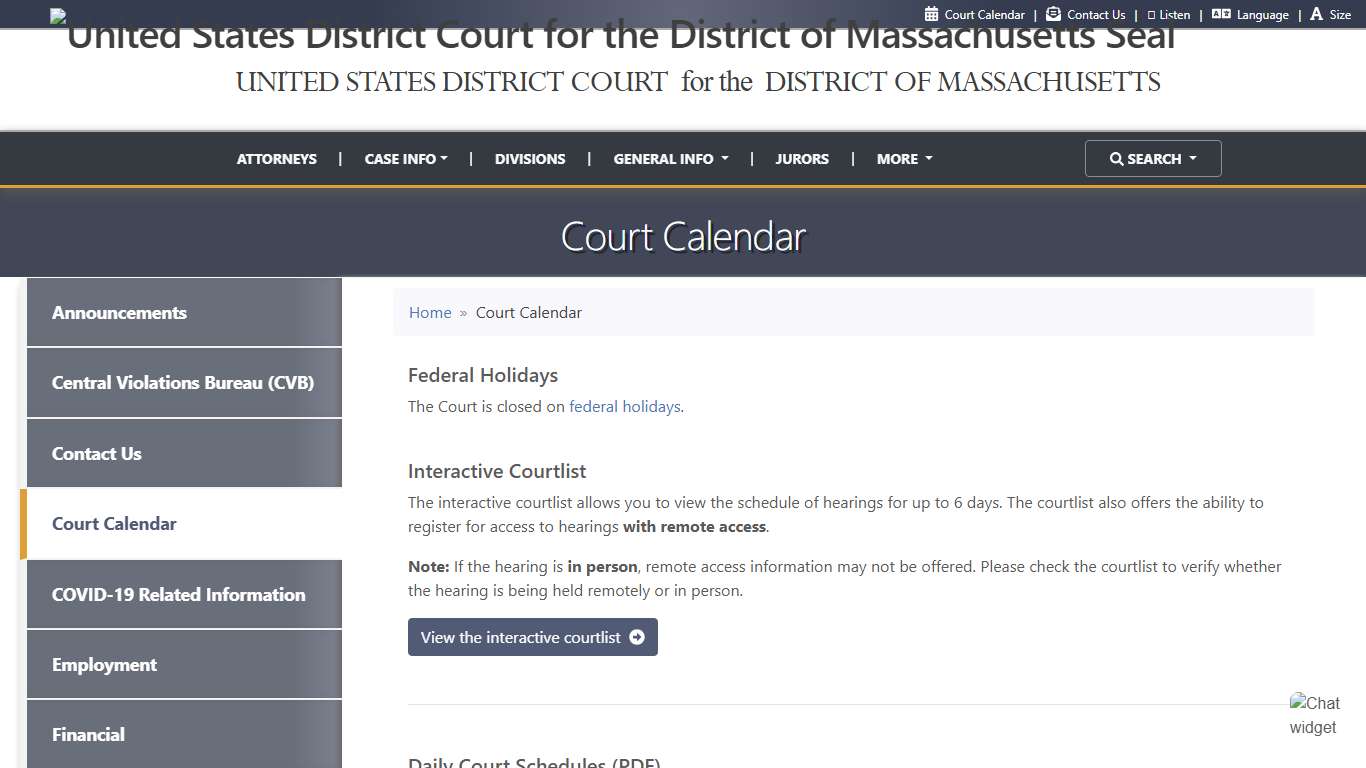The height and width of the screenshot is (768, 1366).
Task: Select Announcements in the sidebar
Action: tap(119, 312)
